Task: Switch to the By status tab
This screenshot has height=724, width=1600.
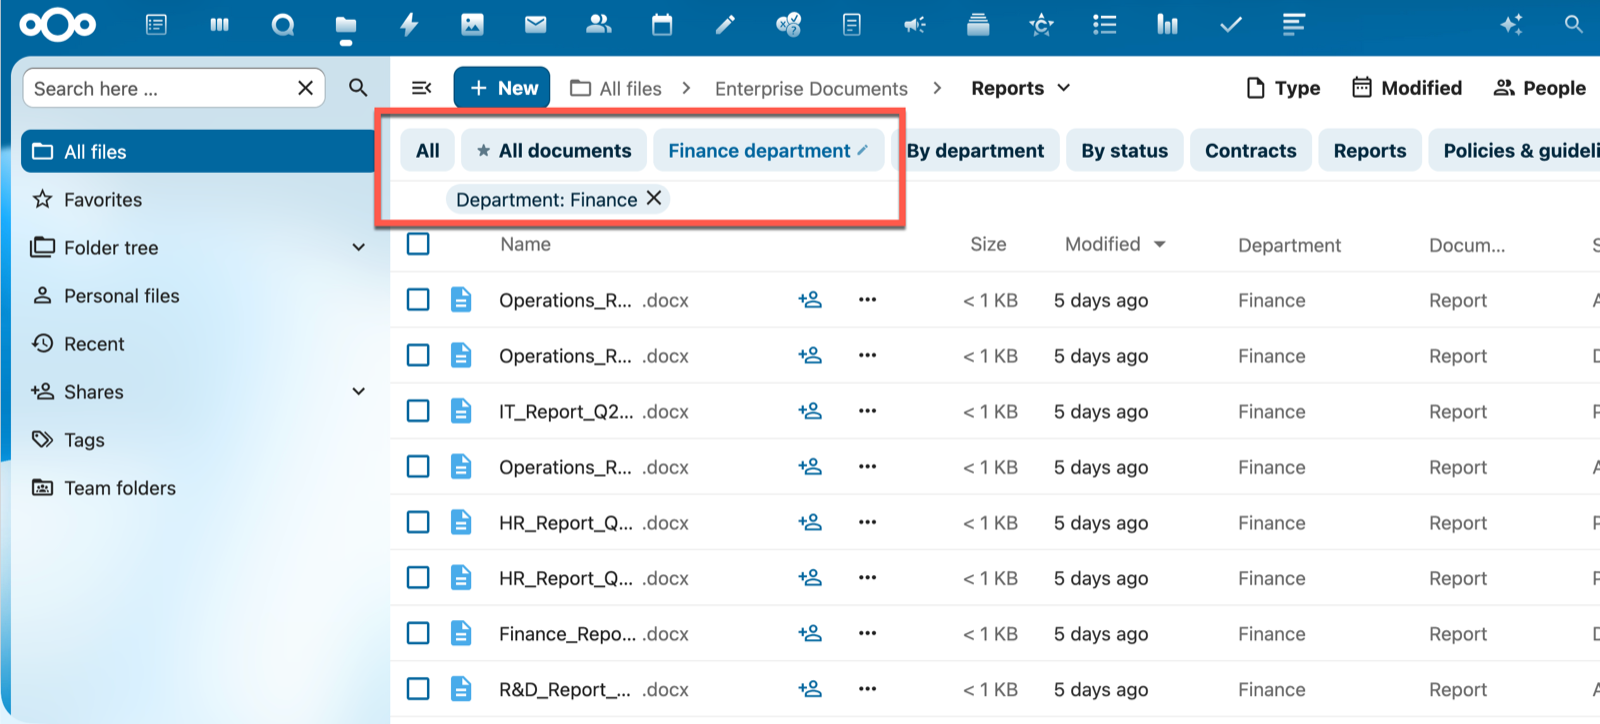Action: 1124,151
